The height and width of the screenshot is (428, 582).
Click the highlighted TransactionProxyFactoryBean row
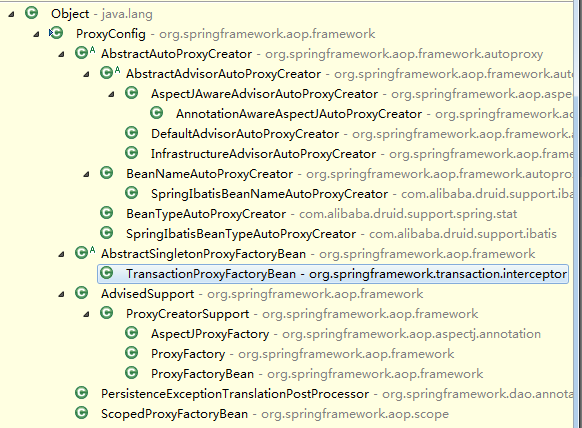pyautogui.click(x=333, y=274)
